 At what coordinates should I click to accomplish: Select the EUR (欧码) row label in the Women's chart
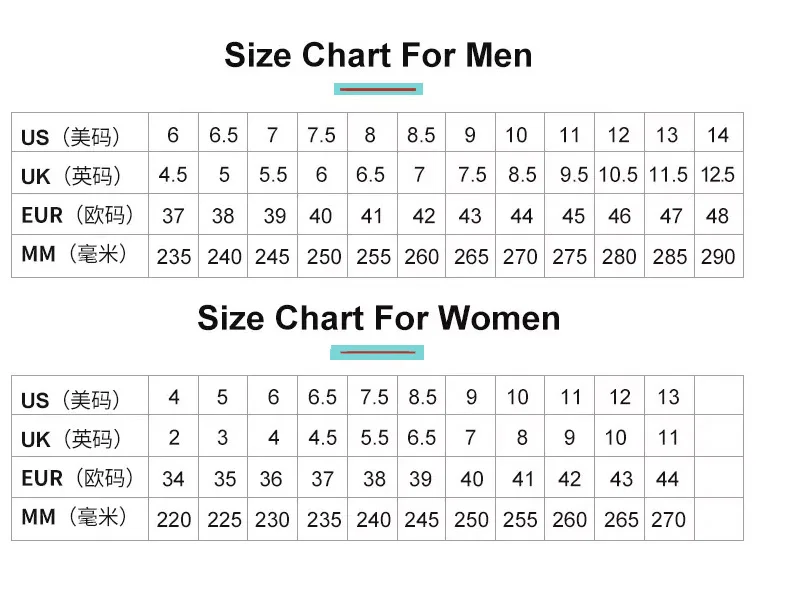click(x=77, y=478)
